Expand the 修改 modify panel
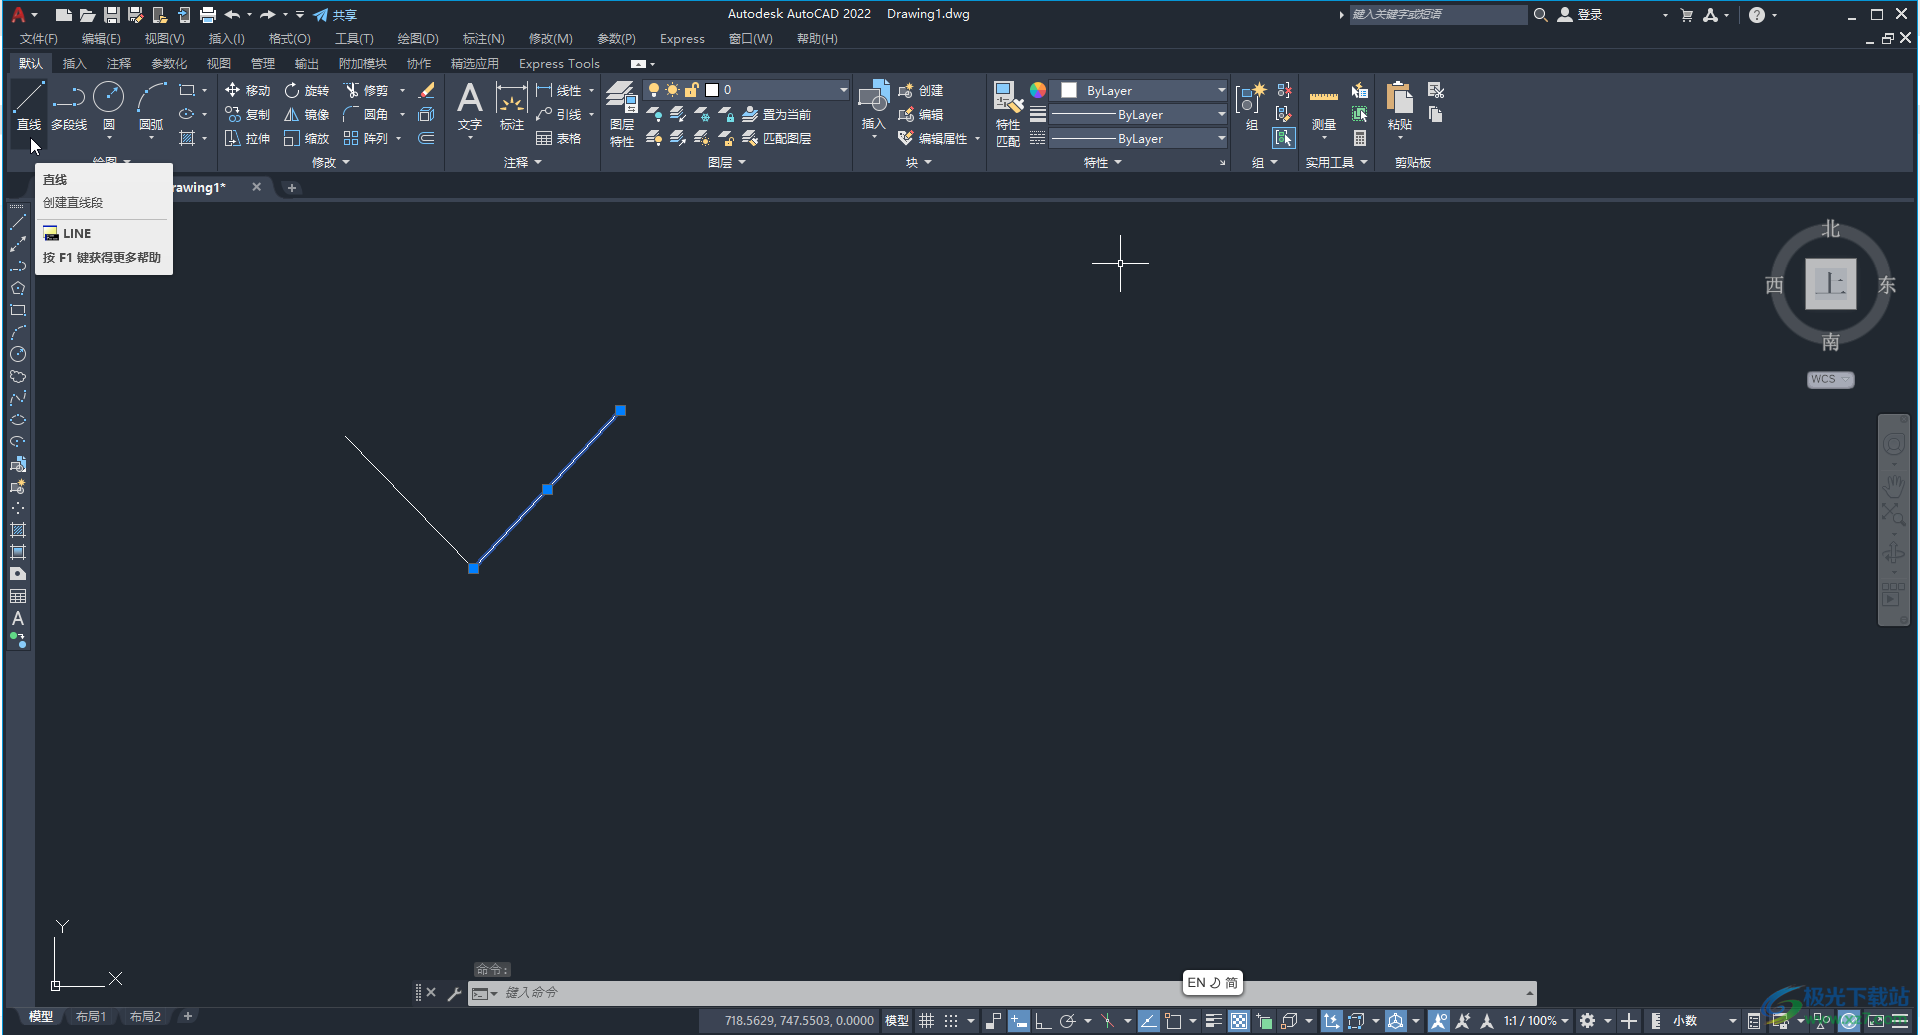 331,162
